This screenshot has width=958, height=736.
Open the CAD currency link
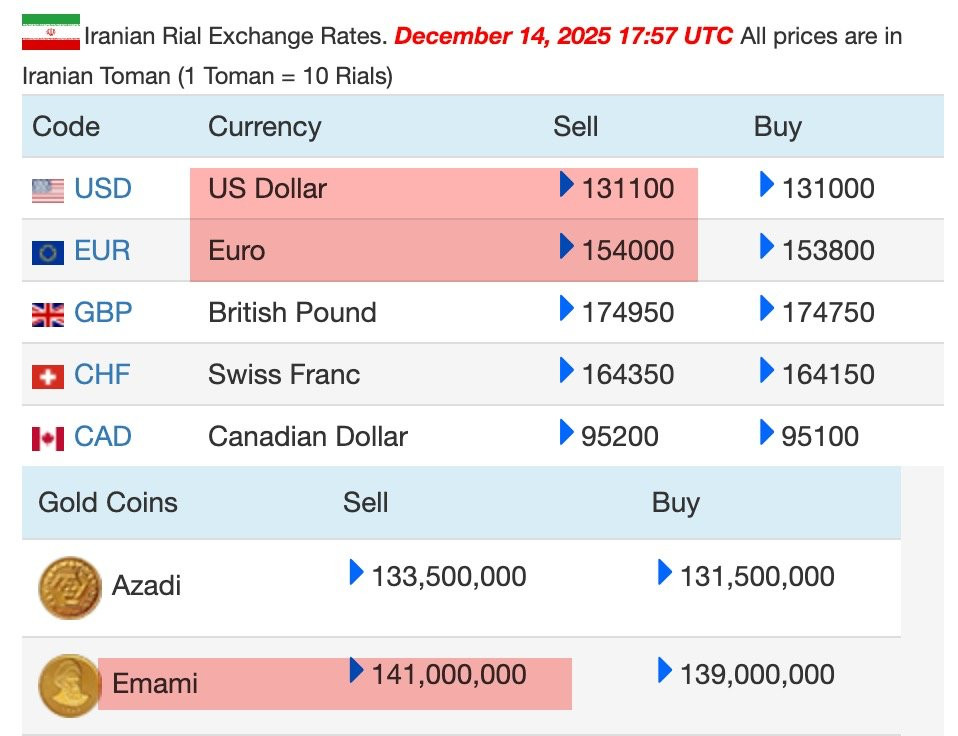tap(103, 436)
